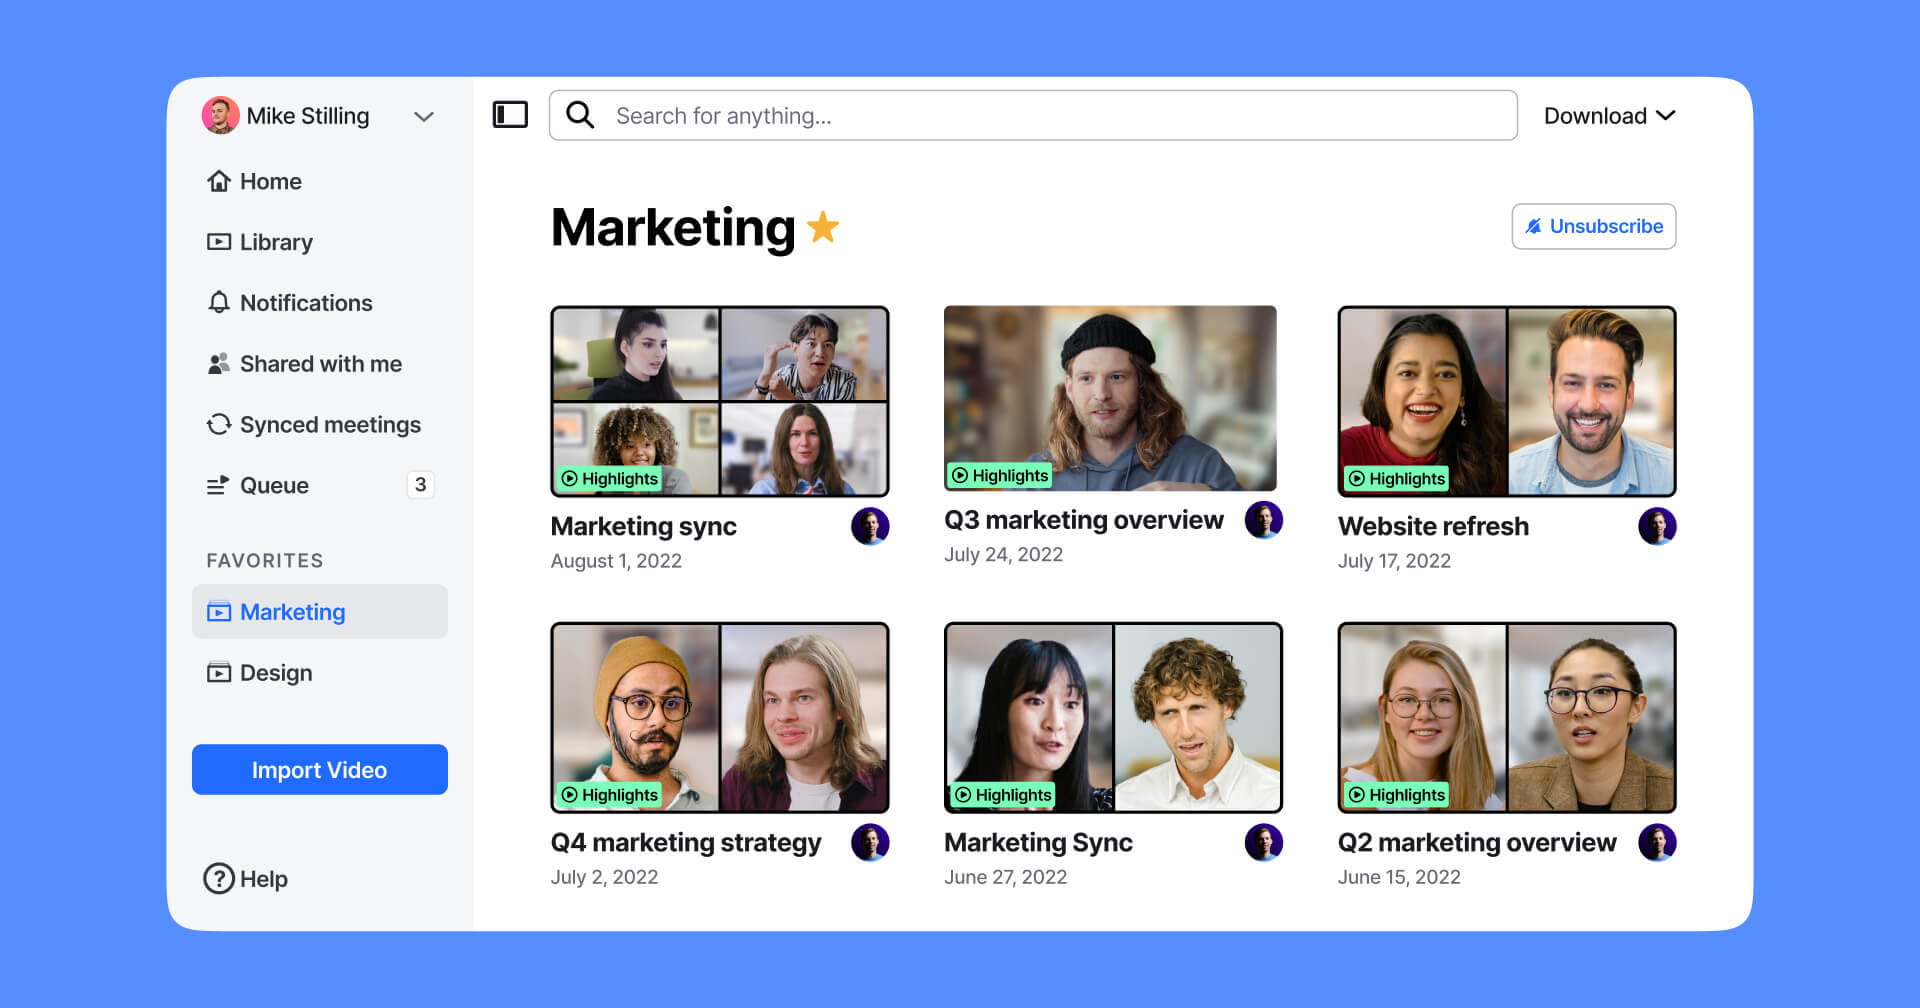Play Highlights on June 27 Marketing Sync
Screen dimensions: 1920x1008
point(1003,794)
